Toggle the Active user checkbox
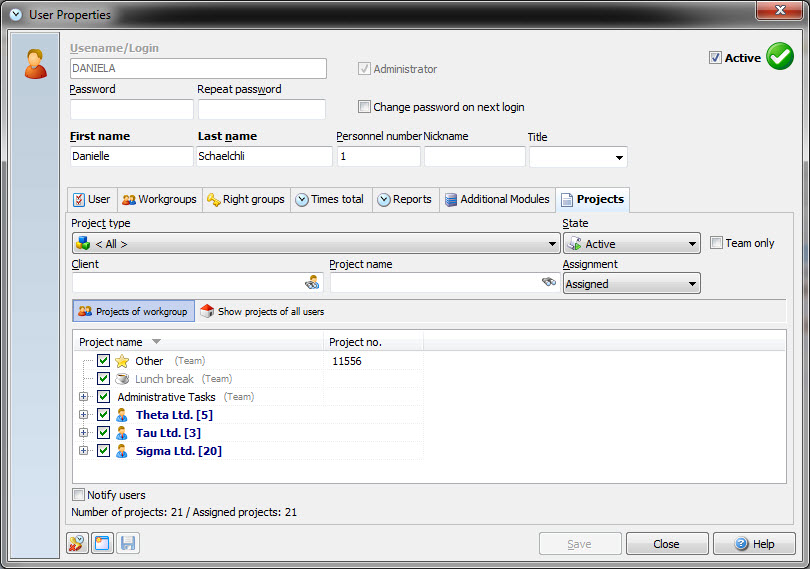Screen dimensions: 810x569 click(715, 57)
